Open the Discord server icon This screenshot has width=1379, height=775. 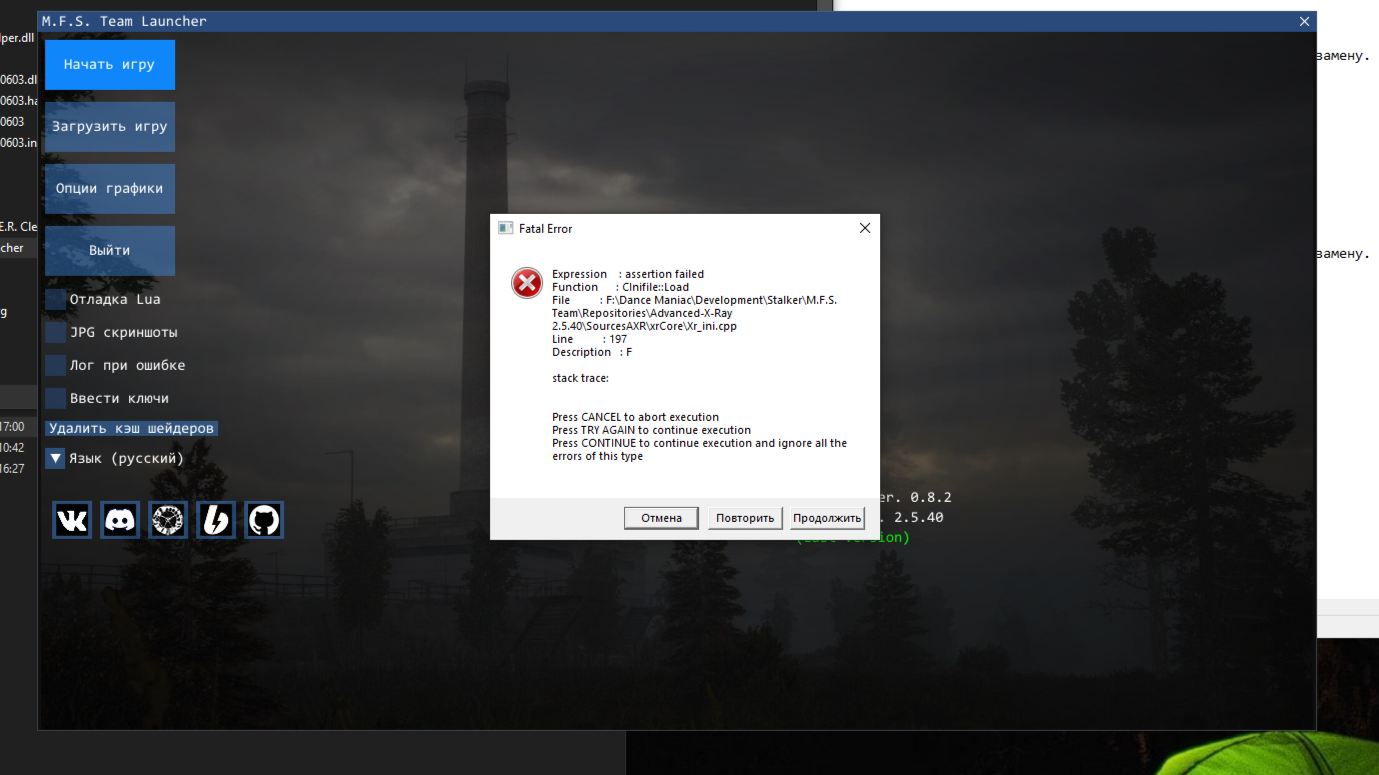(x=120, y=520)
